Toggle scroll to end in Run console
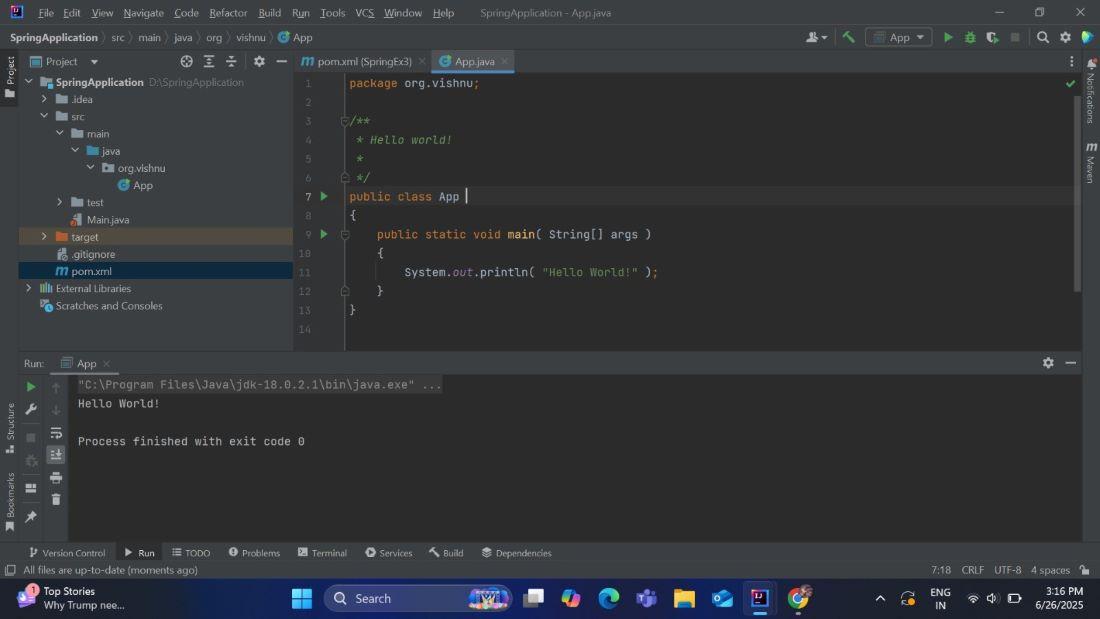This screenshot has width=1100, height=619. tap(56, 454)
